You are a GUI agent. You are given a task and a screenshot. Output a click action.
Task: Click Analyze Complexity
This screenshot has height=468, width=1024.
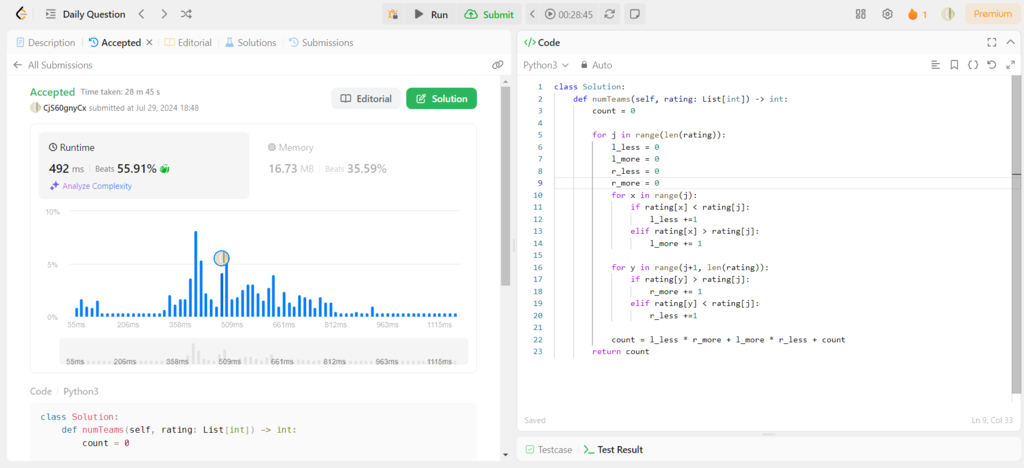tap(91, 186)
